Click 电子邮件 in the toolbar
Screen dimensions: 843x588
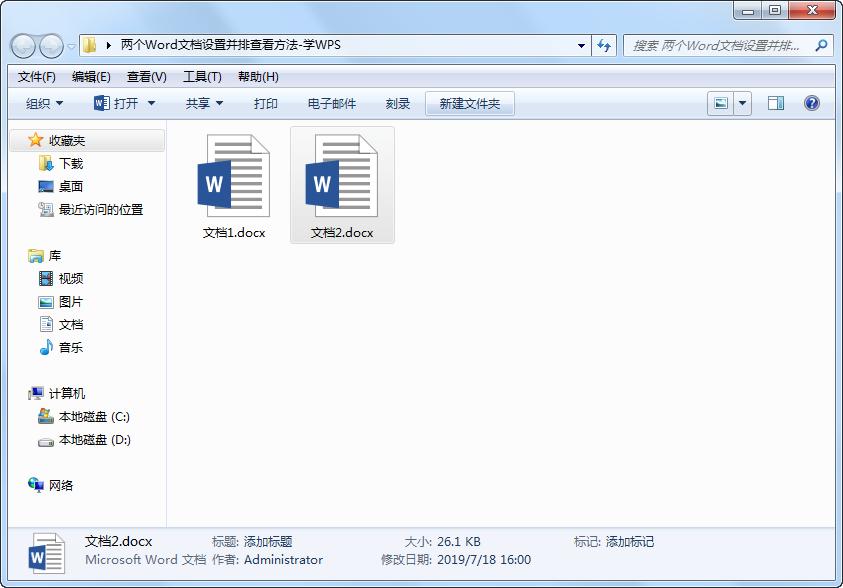click(332, 103)
